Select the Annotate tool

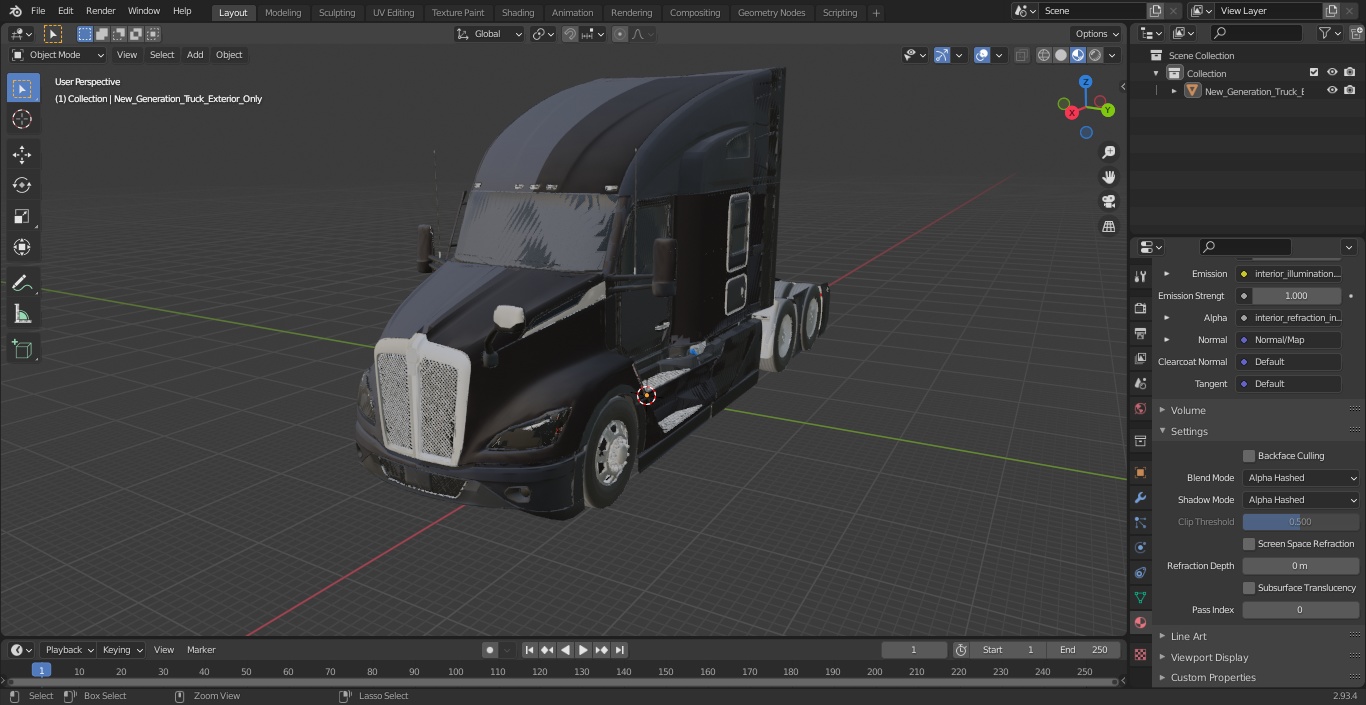pyautogui.click(x=22, y=284)
